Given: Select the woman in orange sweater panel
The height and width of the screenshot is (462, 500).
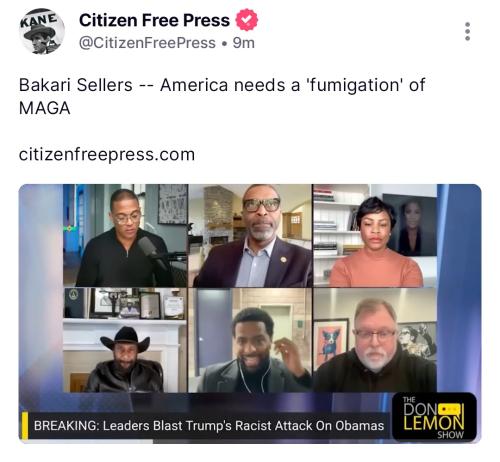Looking at the screenshot, I should (x=375, y=235).
